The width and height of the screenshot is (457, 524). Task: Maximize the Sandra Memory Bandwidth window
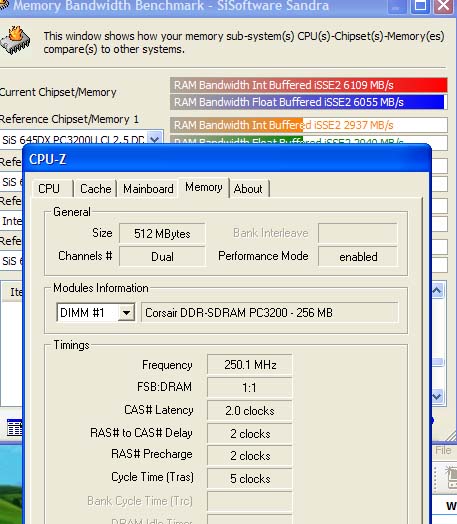[x=420, y=6]
